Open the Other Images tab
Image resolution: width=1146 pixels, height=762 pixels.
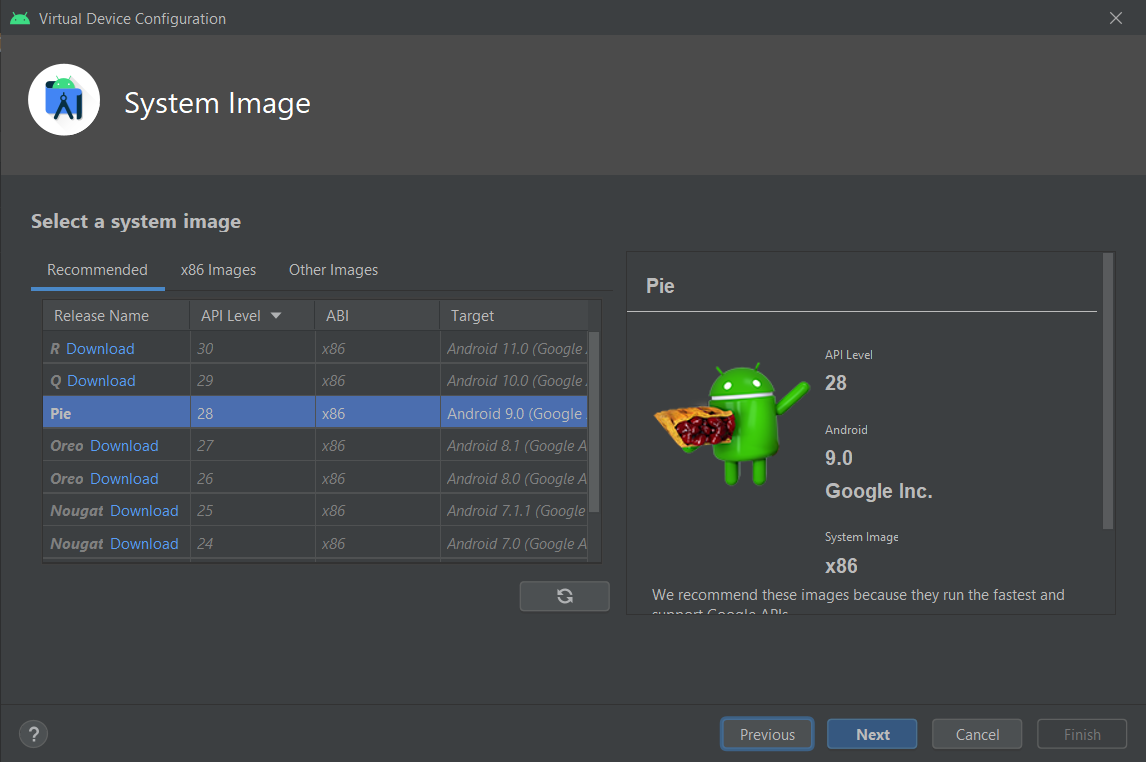(333, 270)
